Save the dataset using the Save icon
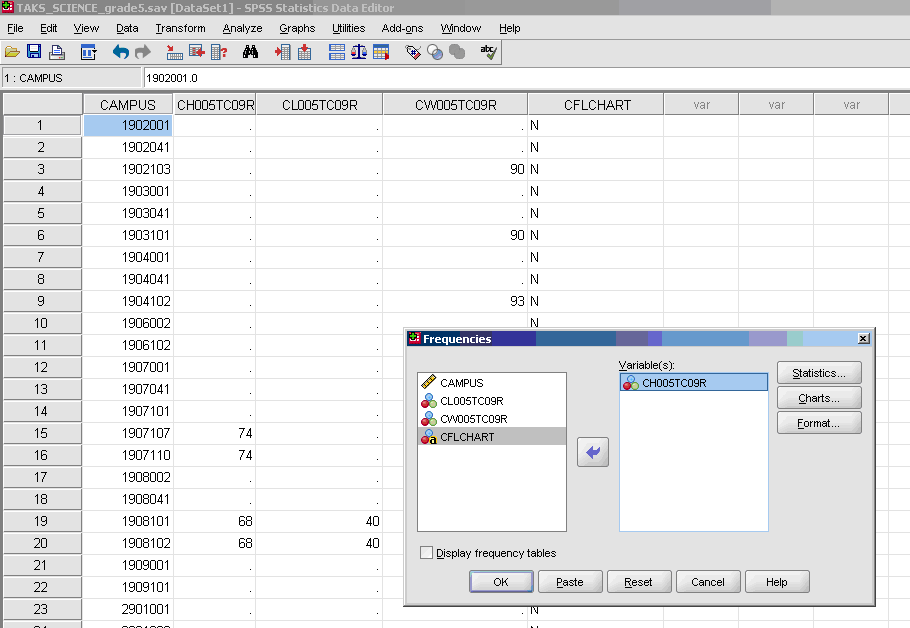910x628 pixels. click(x=34, y=52)
